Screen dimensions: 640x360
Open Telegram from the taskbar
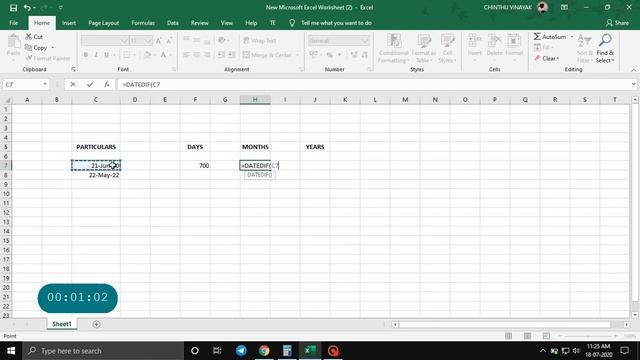click(x=241, y=351)
